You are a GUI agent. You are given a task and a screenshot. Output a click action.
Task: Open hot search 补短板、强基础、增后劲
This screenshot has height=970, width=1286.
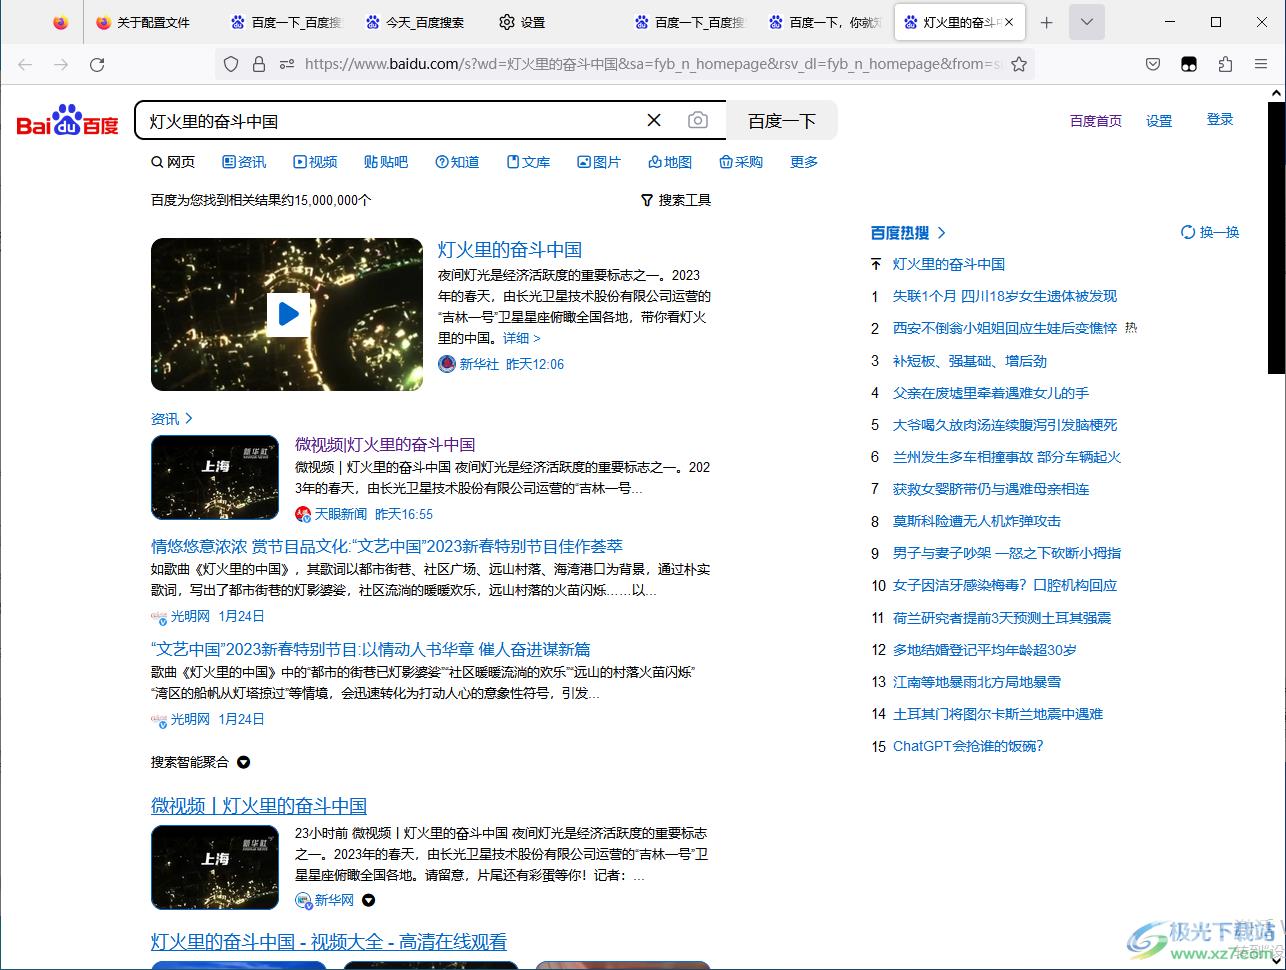tap(970, 361)
